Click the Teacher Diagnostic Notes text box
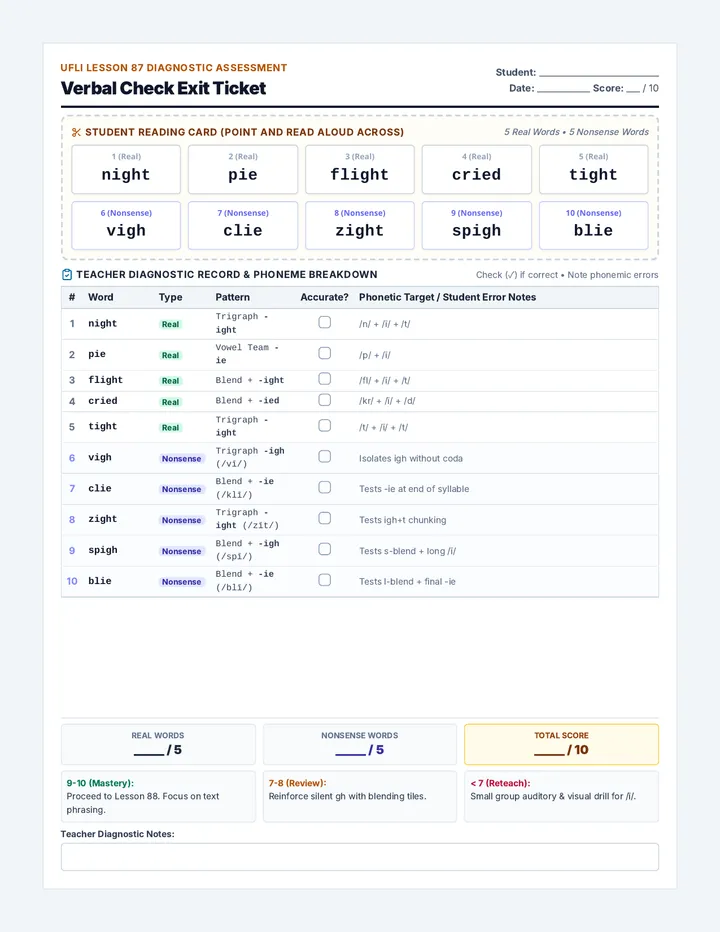The width and height of the screenshot is (720, 932). coord(360,857)
